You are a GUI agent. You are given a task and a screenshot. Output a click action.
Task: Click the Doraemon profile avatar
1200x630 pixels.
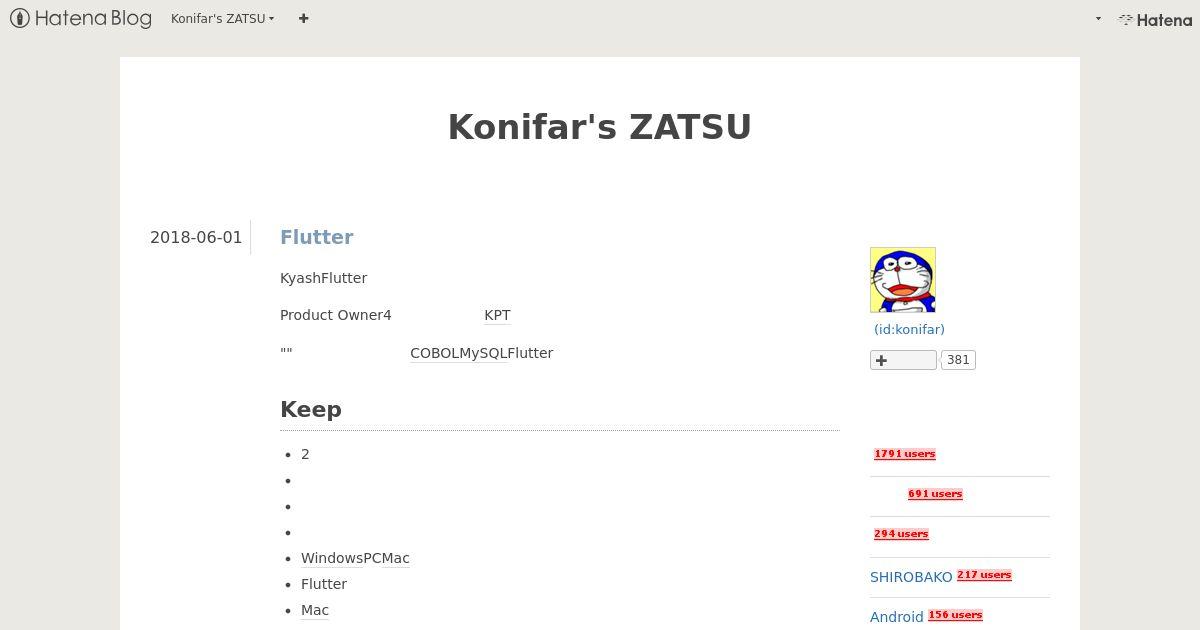pos(903,280)
